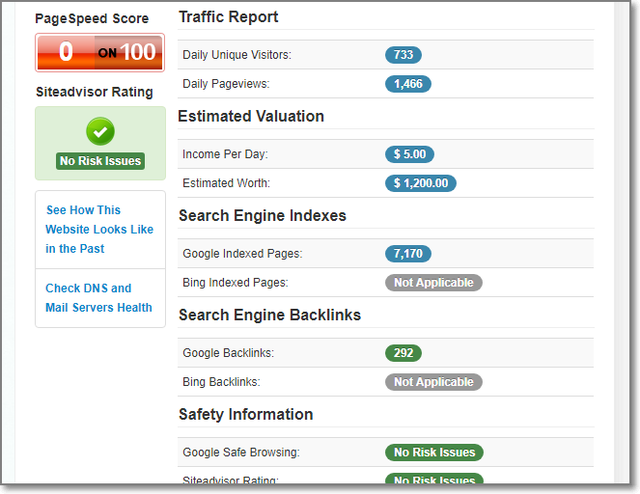Click the Google Backlinks 292 badge
Viewport: 640px width, 494px height.
click(403, 353)
